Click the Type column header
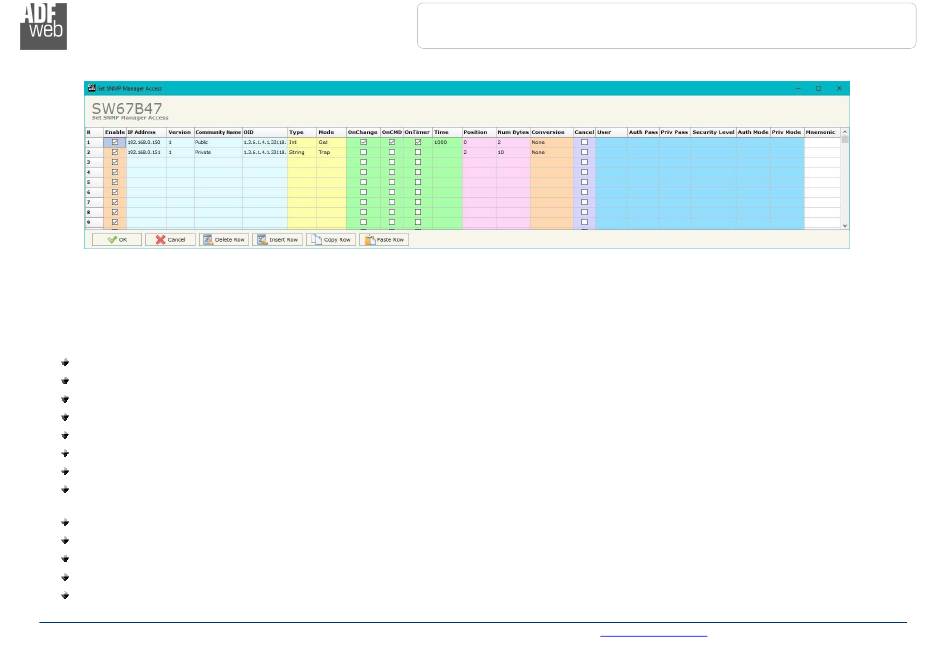 [302, 132]
